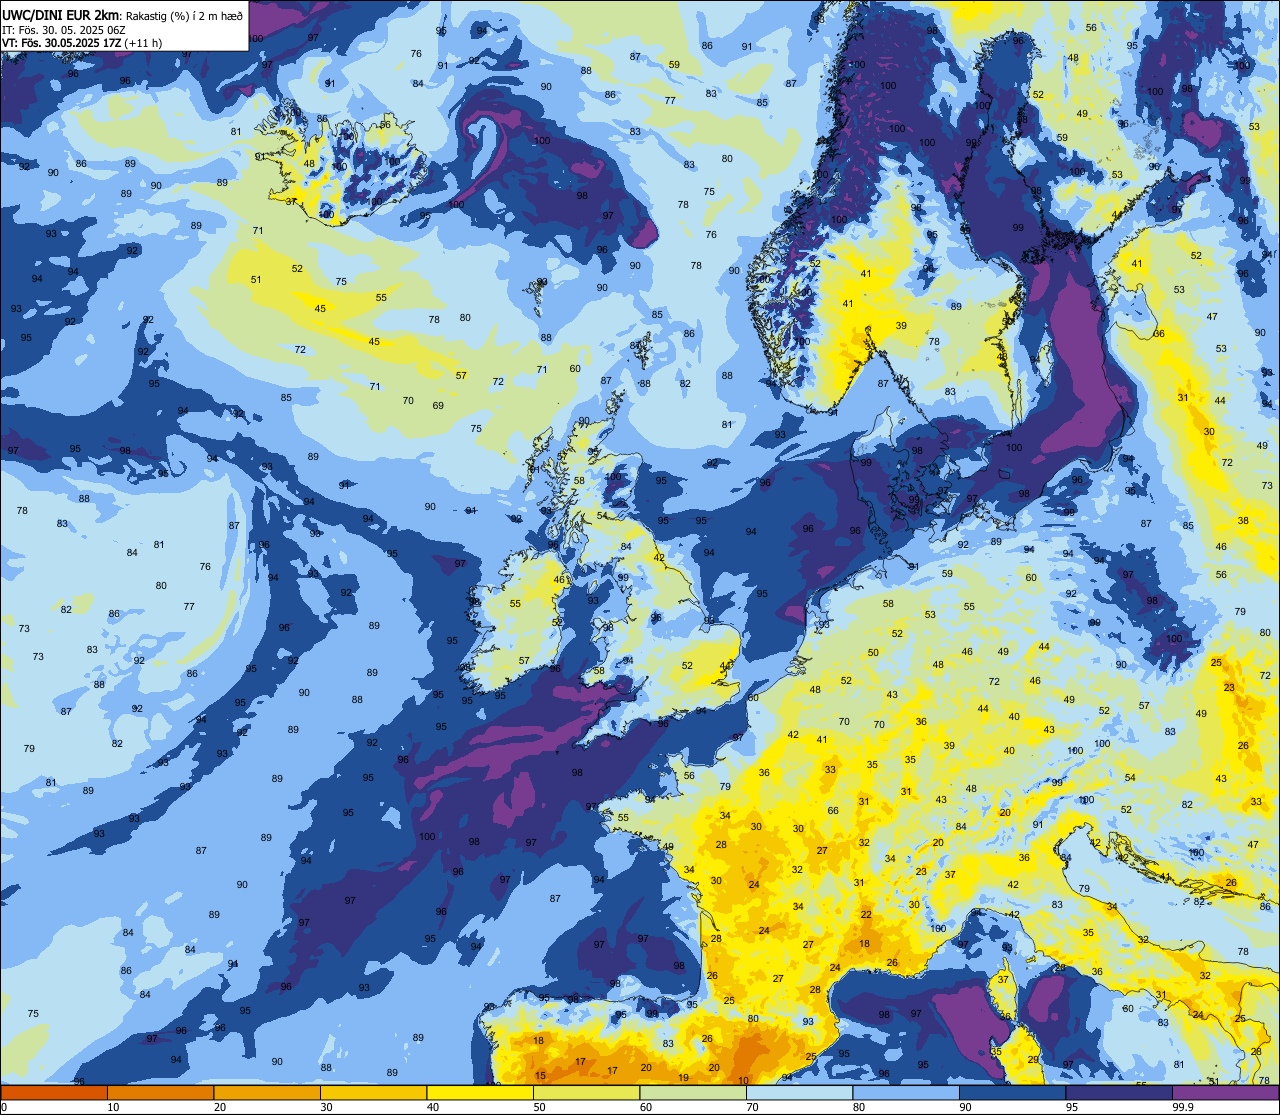Click the '90' label under the legend

coord(965,1107)
